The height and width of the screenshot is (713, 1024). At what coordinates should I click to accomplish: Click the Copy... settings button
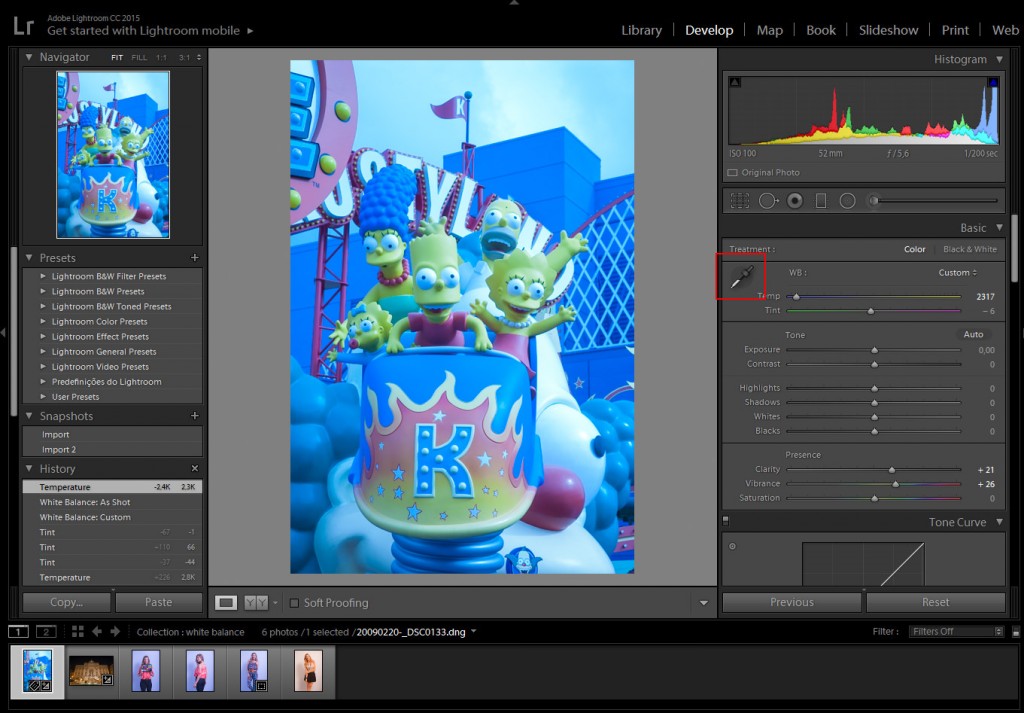(x=67, y=603)
